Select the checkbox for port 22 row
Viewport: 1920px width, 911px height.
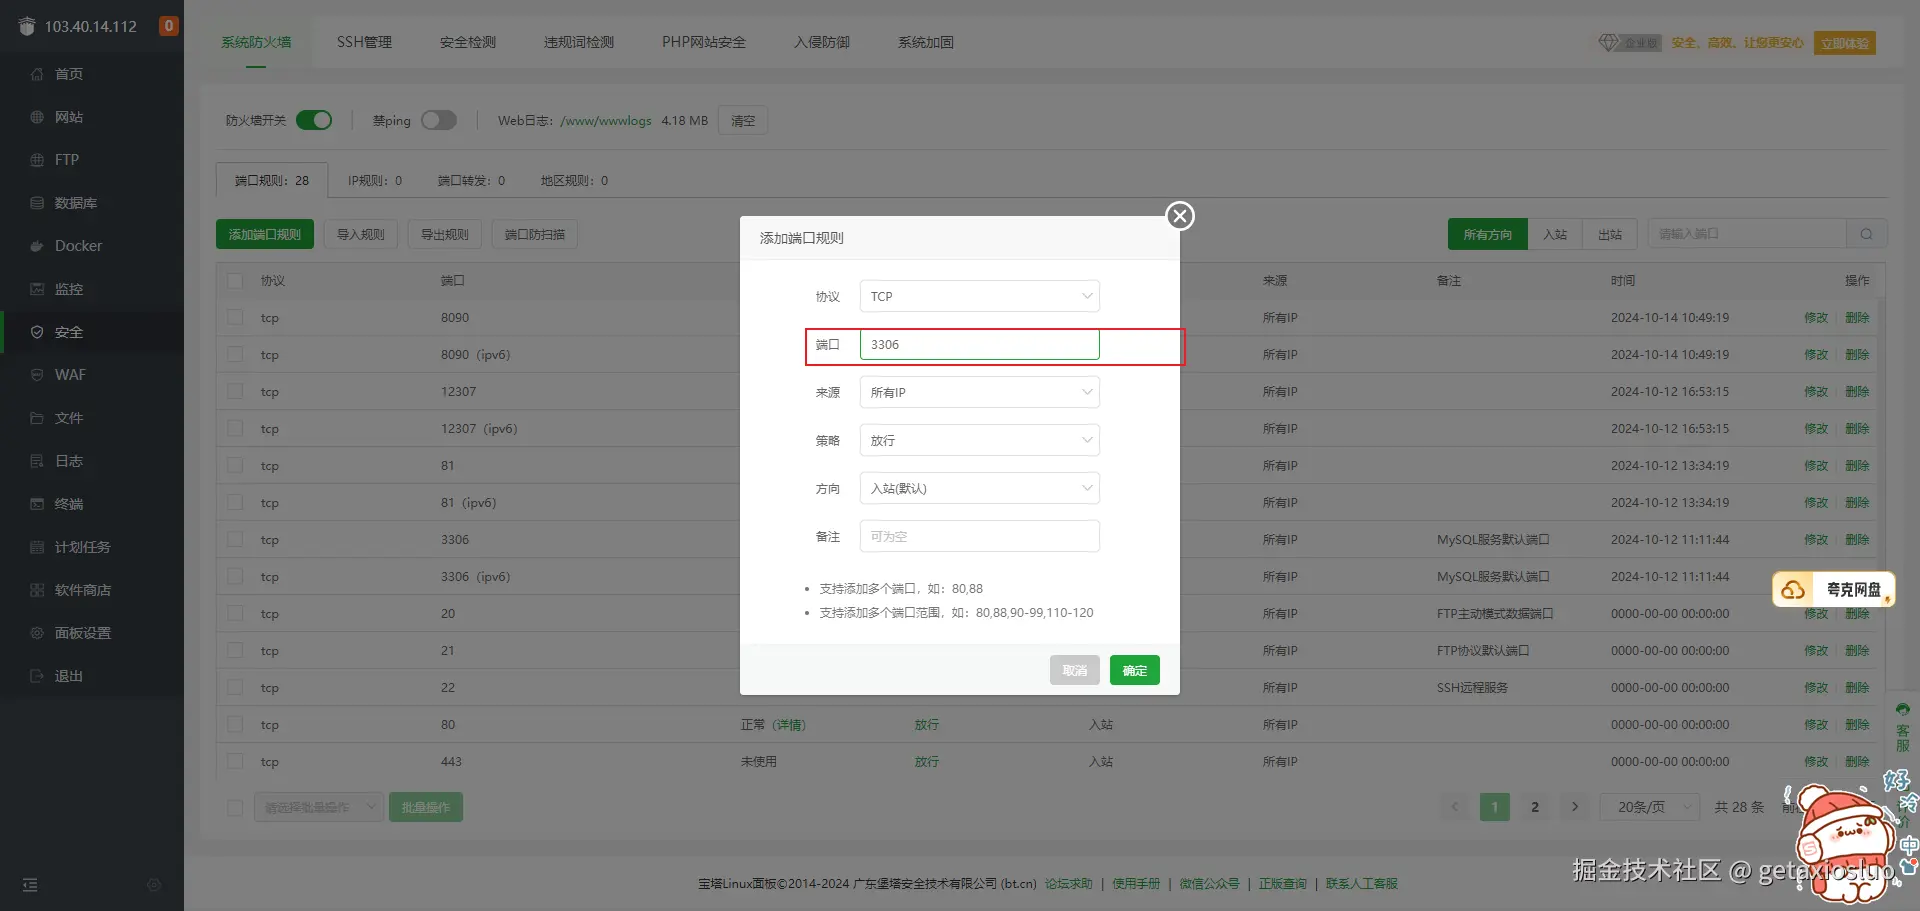click(235, 688)
